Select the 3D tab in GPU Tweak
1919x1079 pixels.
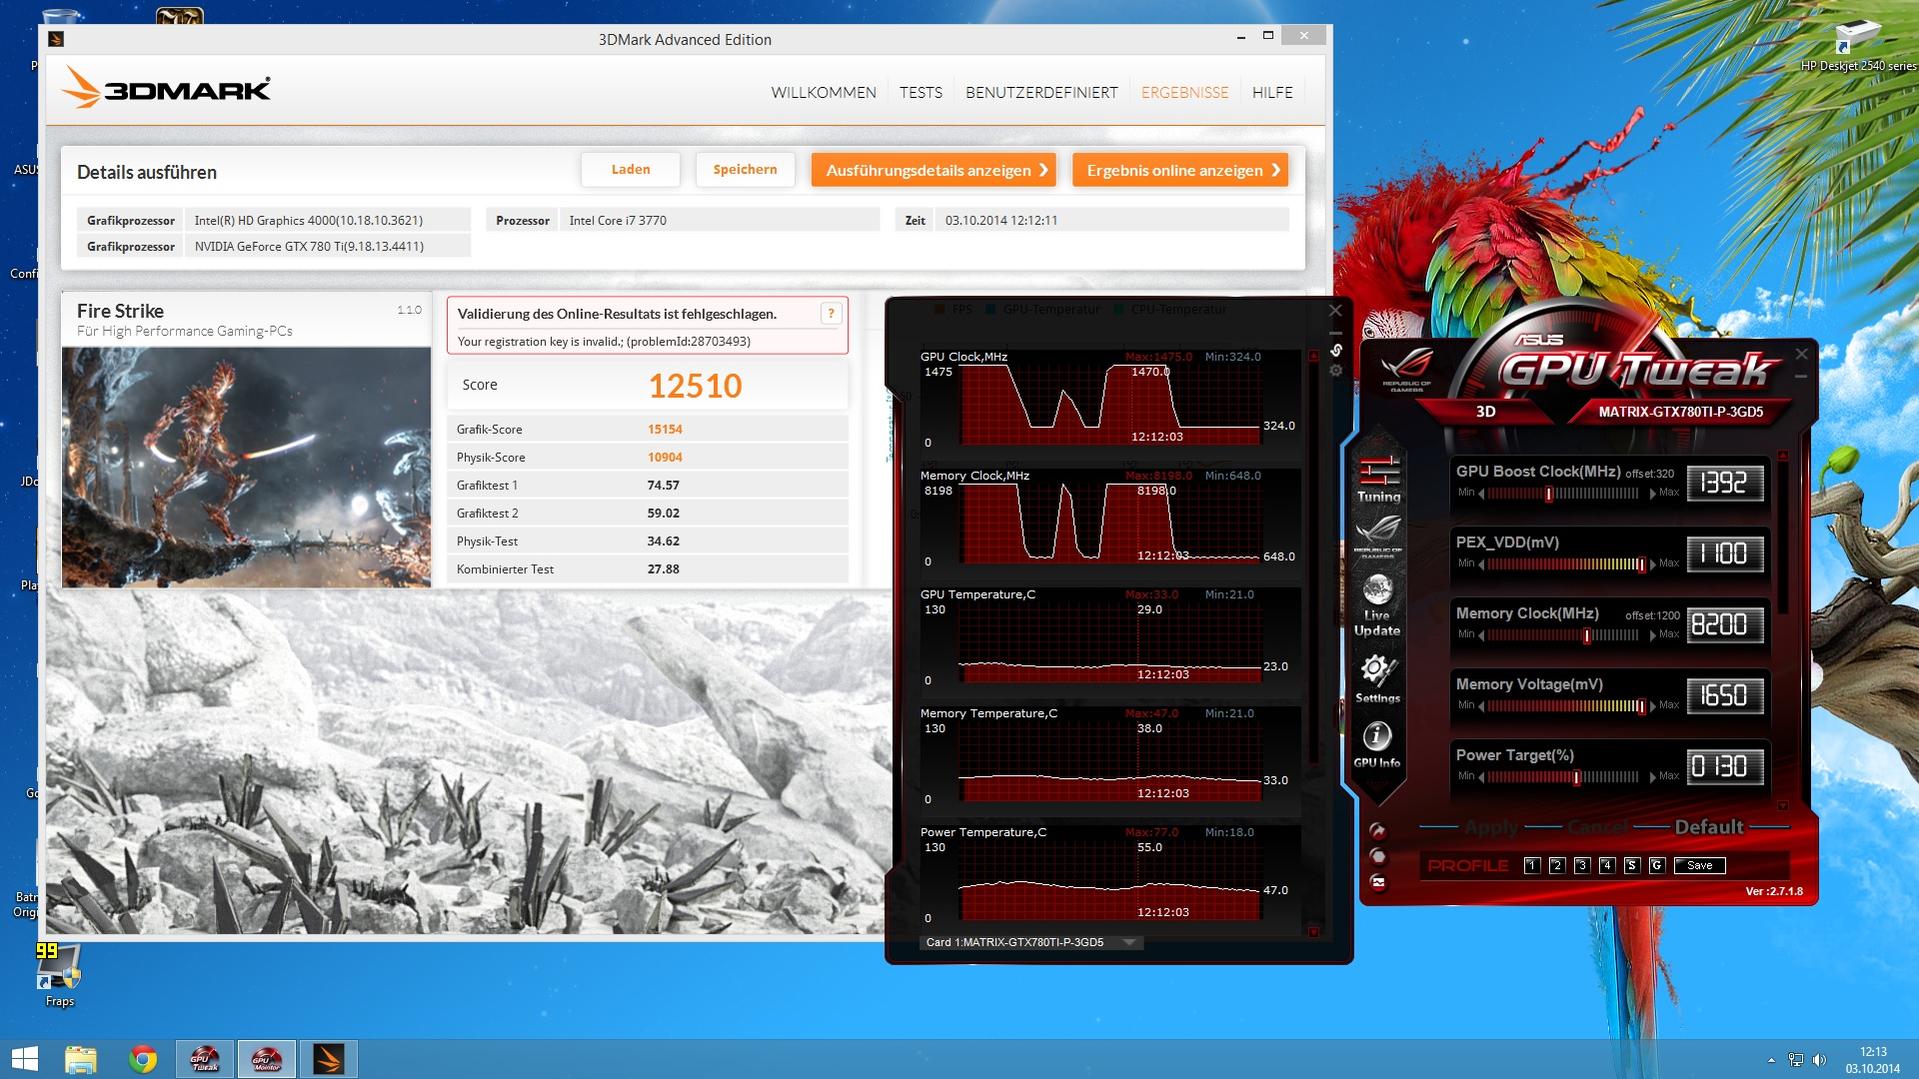[1485, 411]
